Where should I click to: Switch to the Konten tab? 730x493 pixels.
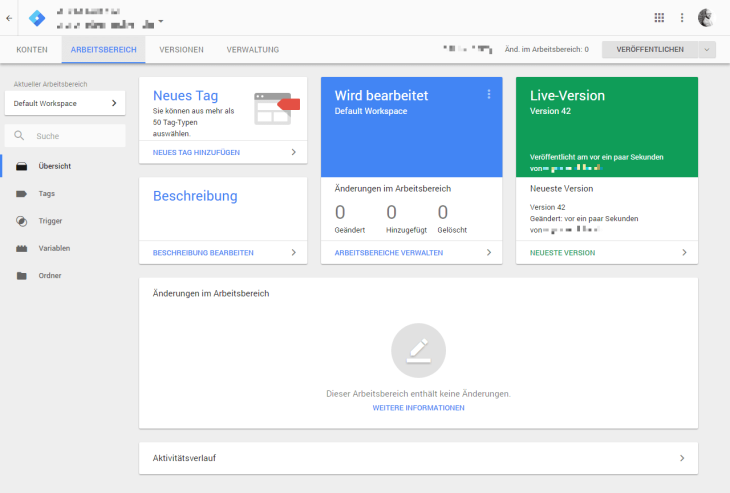point(32,49)
